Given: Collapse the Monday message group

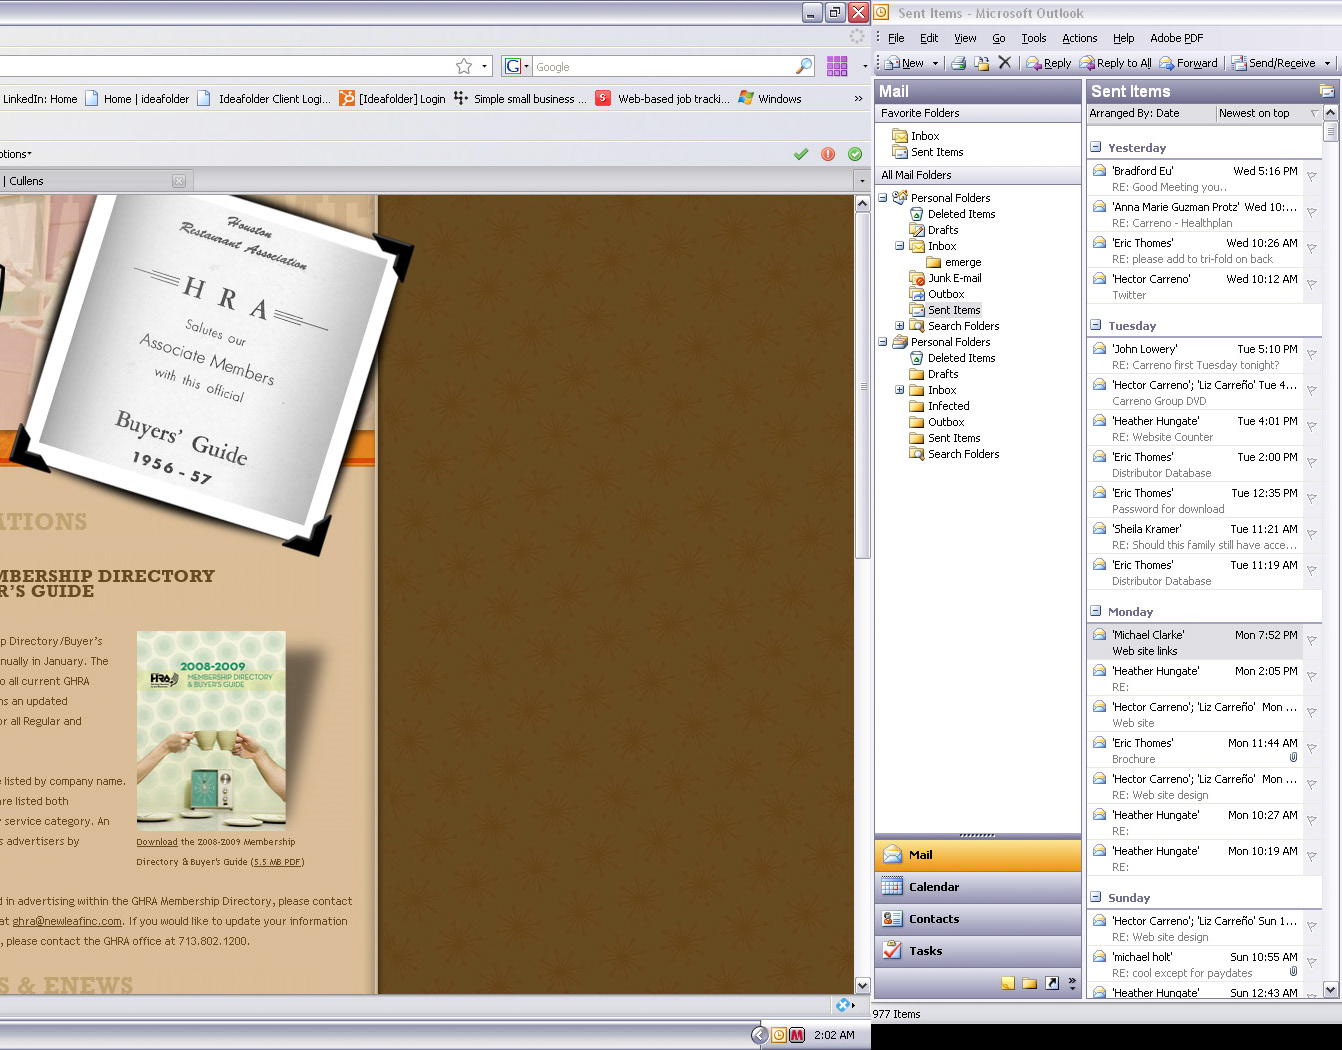Looking at the screenshot, I should click(1096, 611).
